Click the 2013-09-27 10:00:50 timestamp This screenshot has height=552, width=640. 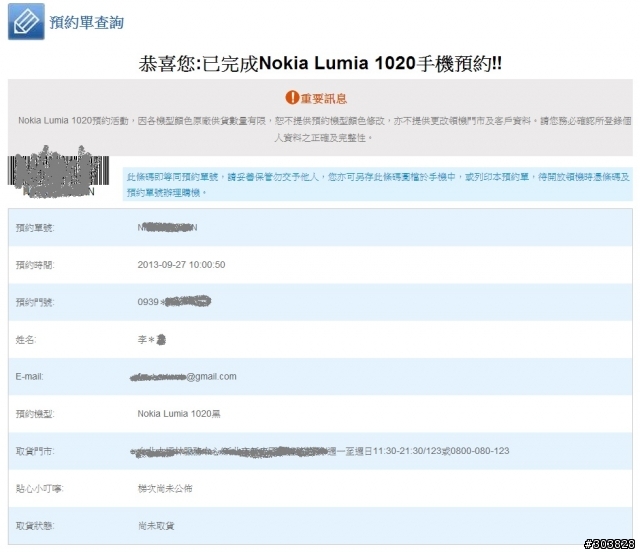point(181,265)
